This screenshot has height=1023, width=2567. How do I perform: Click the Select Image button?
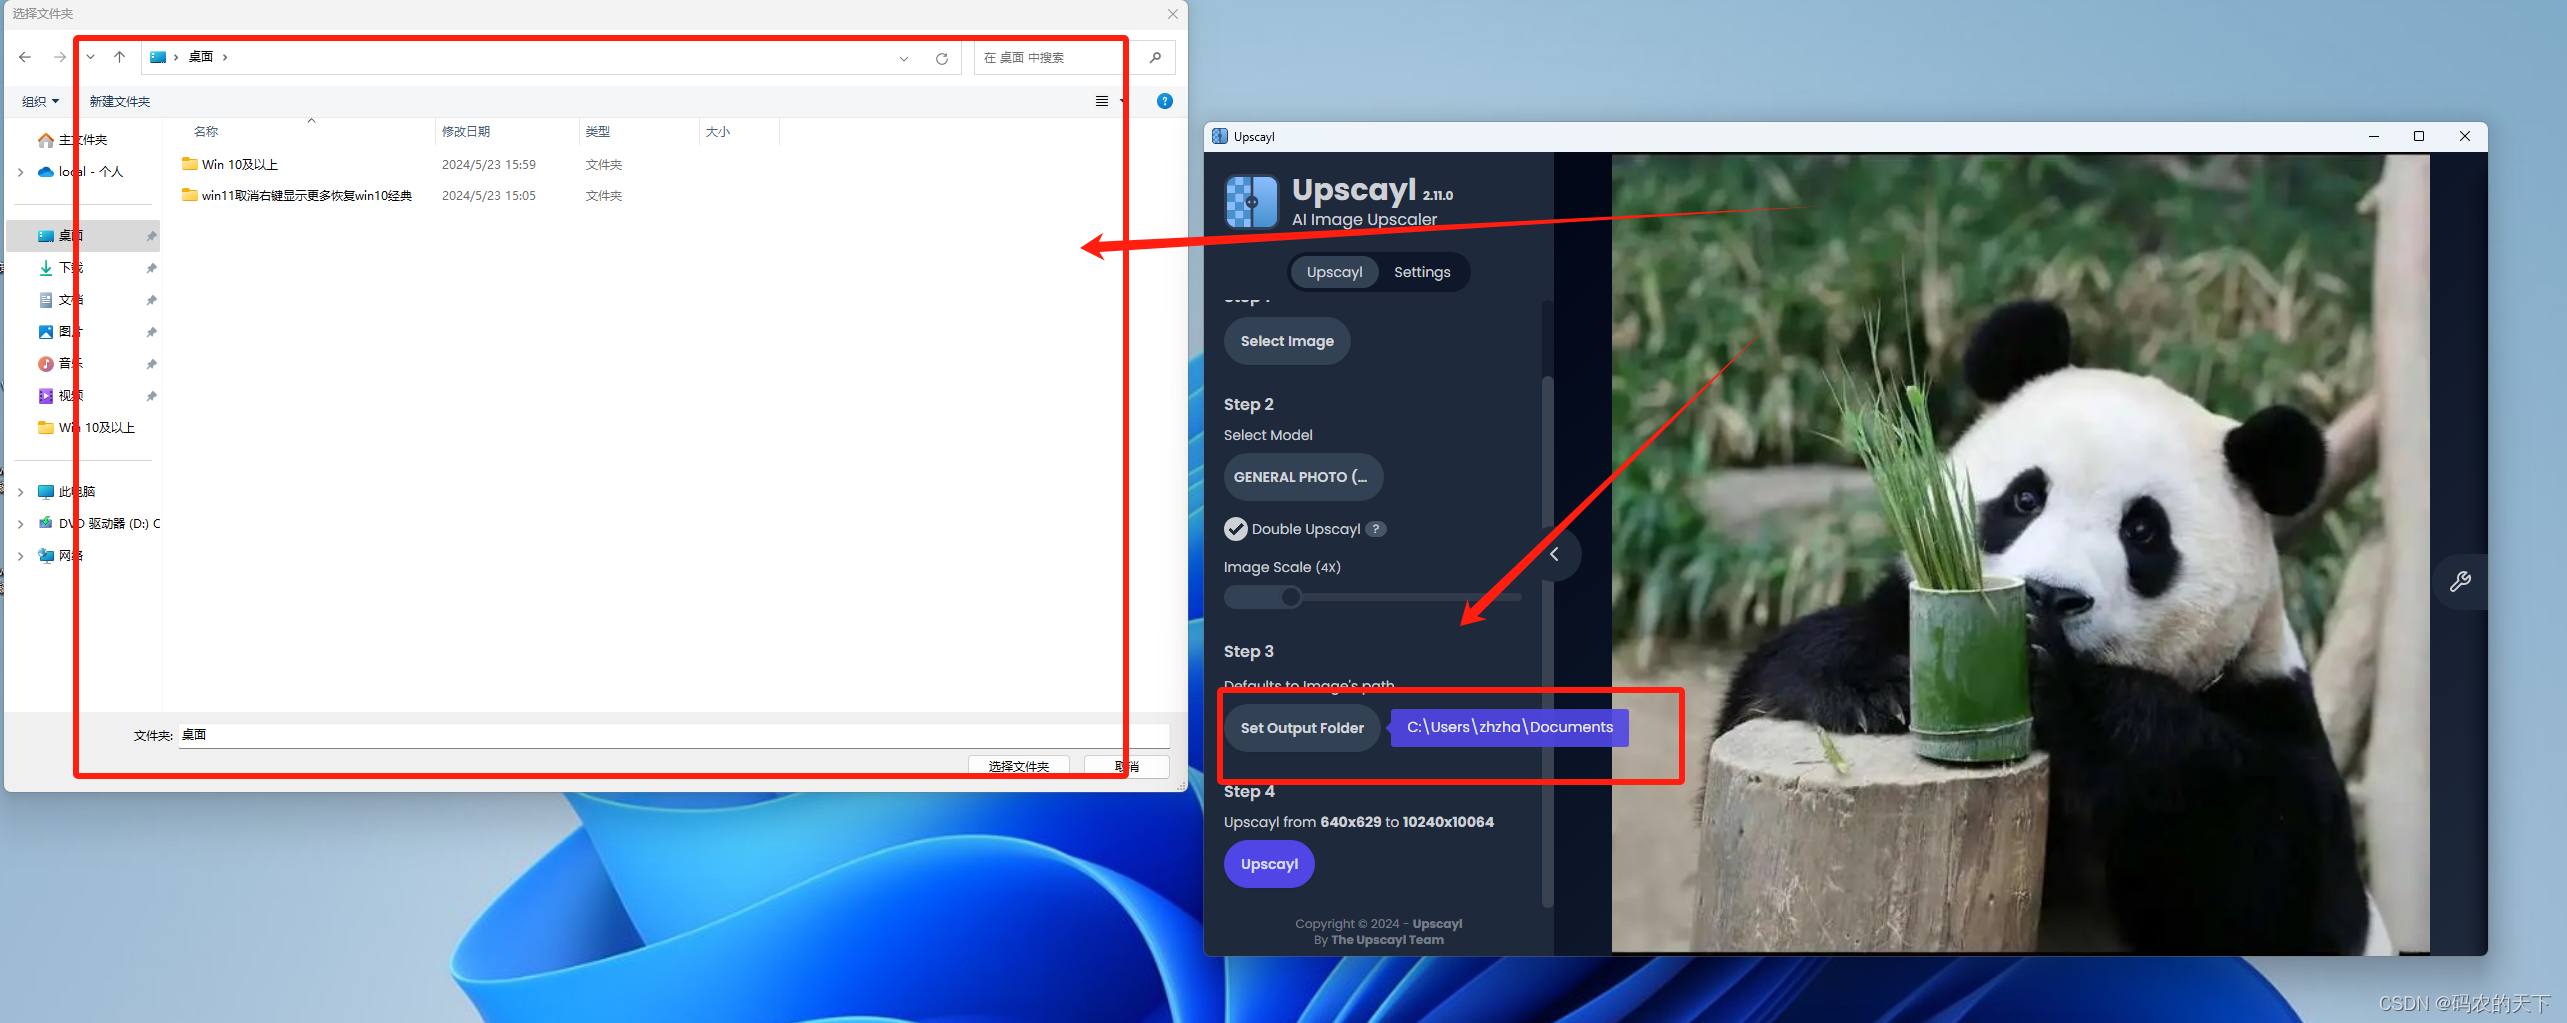point(1287,341)
